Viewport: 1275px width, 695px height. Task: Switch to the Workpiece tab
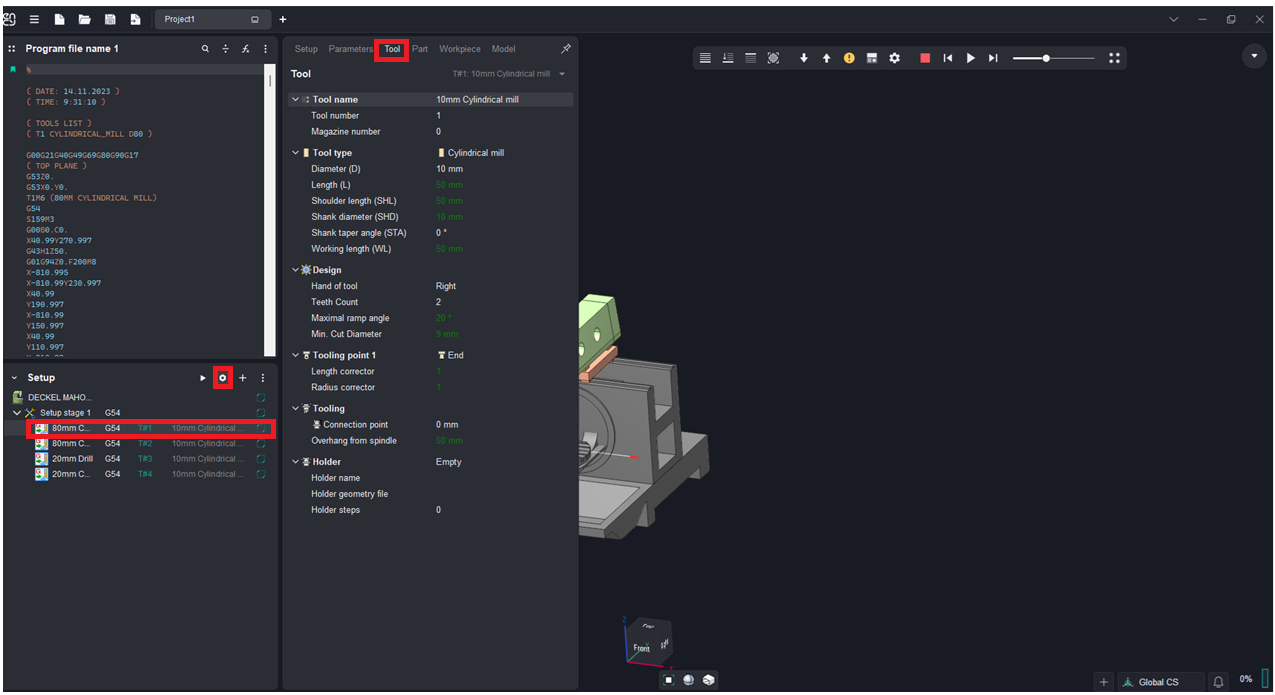[x=459, y=49]
